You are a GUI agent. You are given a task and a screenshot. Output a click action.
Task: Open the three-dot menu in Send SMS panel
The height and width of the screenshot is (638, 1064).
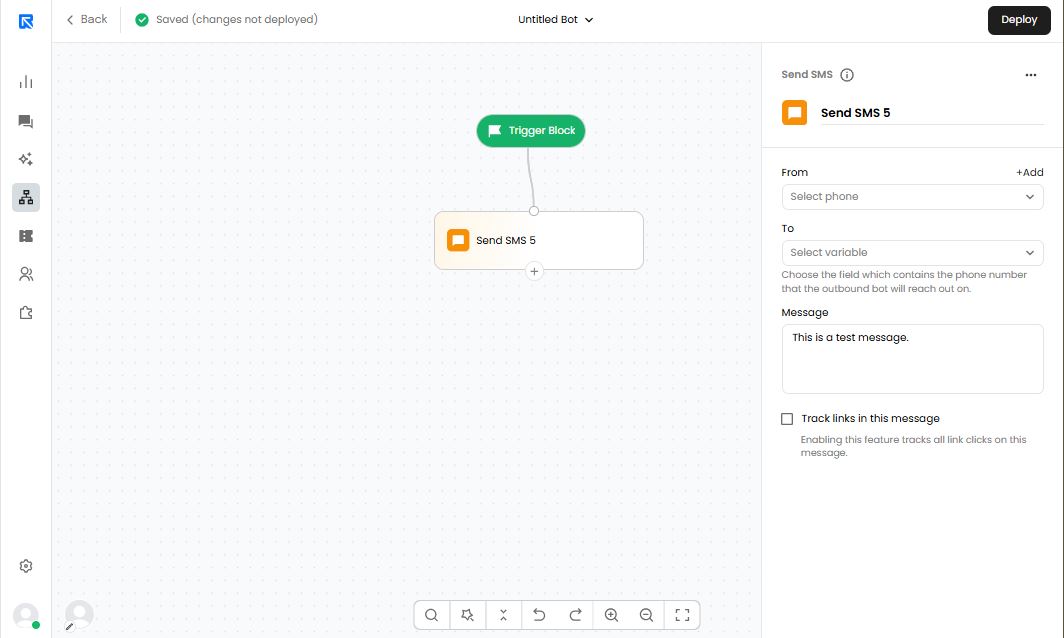(1031, 75)
